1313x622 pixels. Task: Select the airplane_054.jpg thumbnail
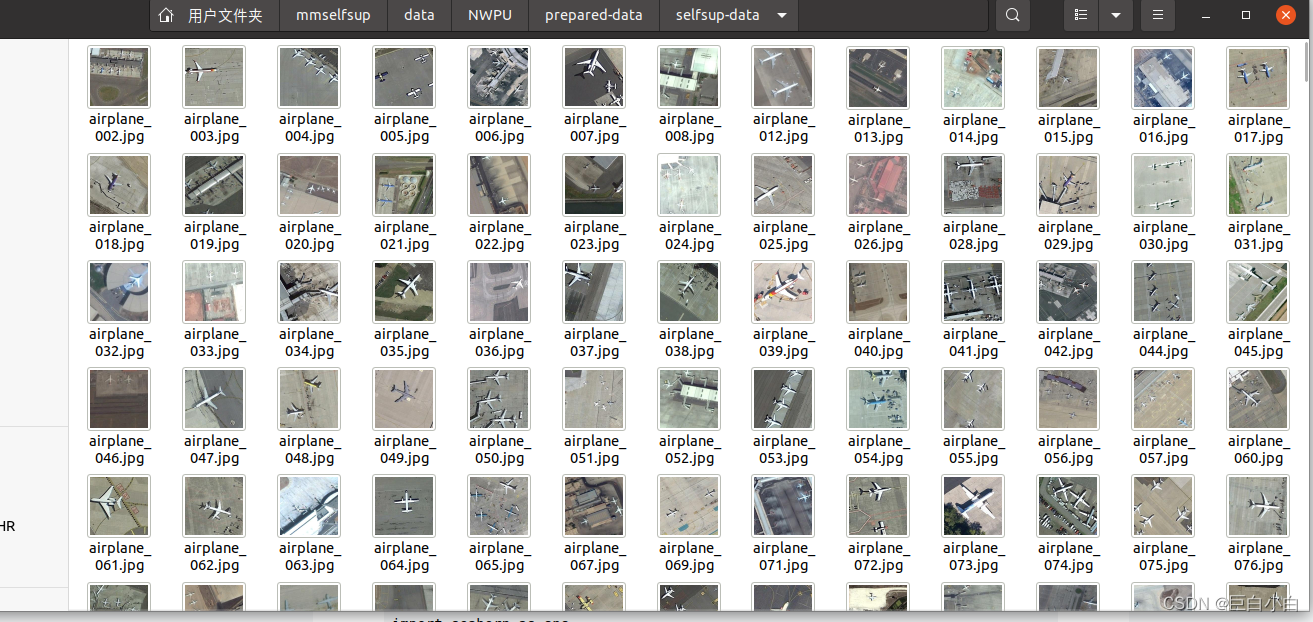point(878,398)
